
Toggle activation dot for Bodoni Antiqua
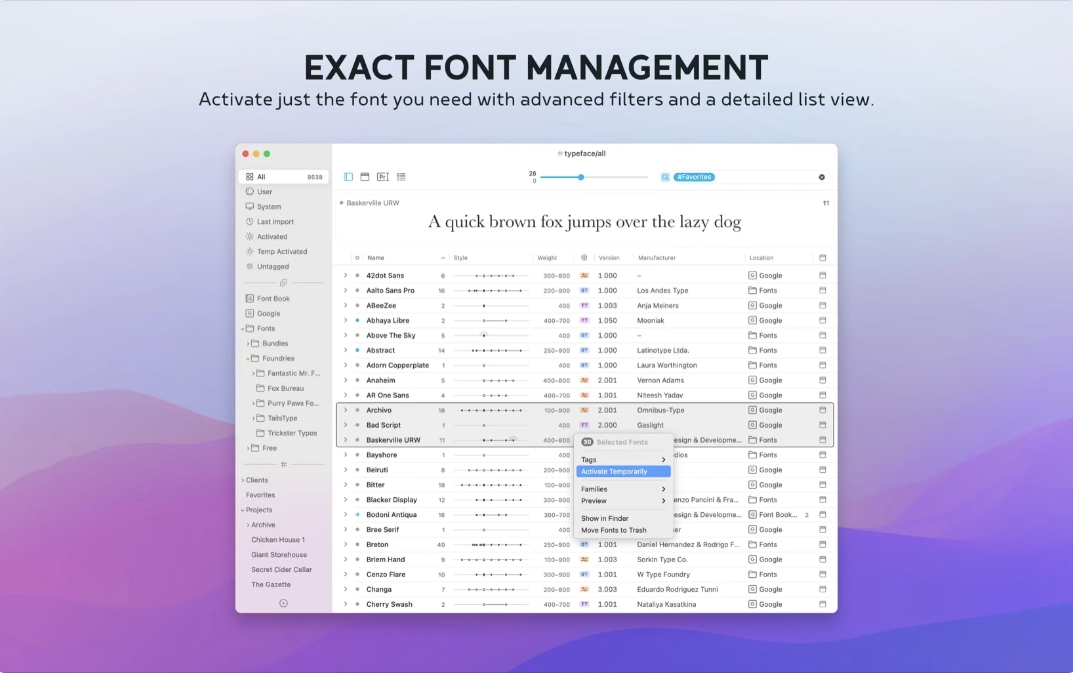(x=357, y=515)
